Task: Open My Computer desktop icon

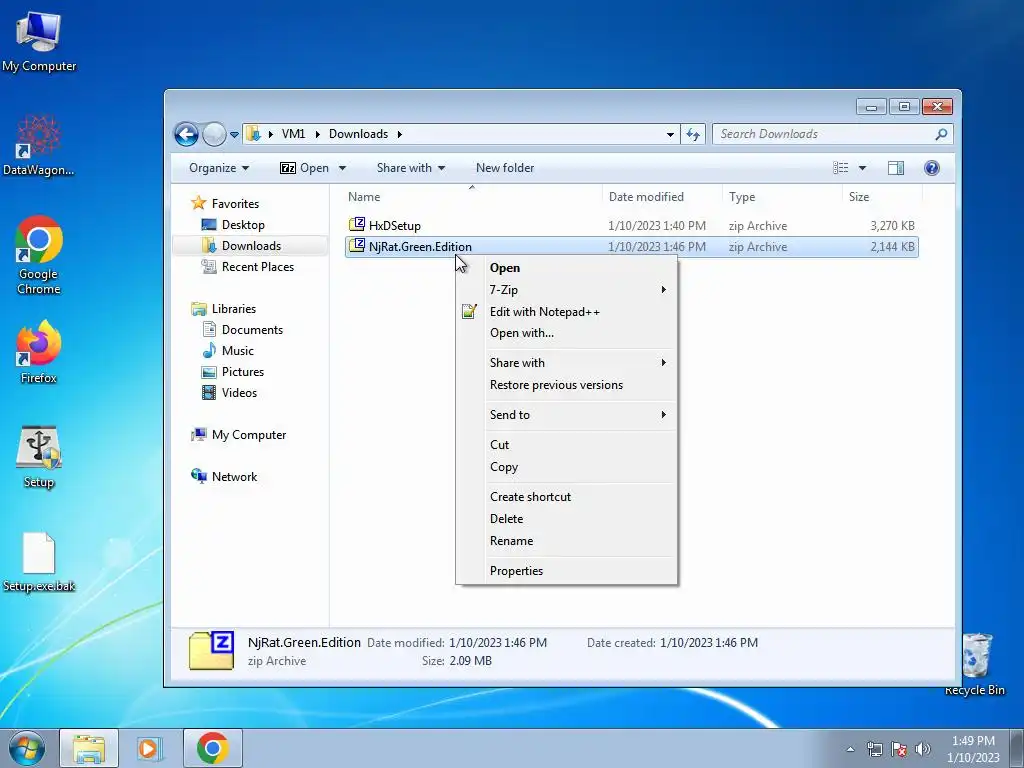Action: [x=39, y=41]
